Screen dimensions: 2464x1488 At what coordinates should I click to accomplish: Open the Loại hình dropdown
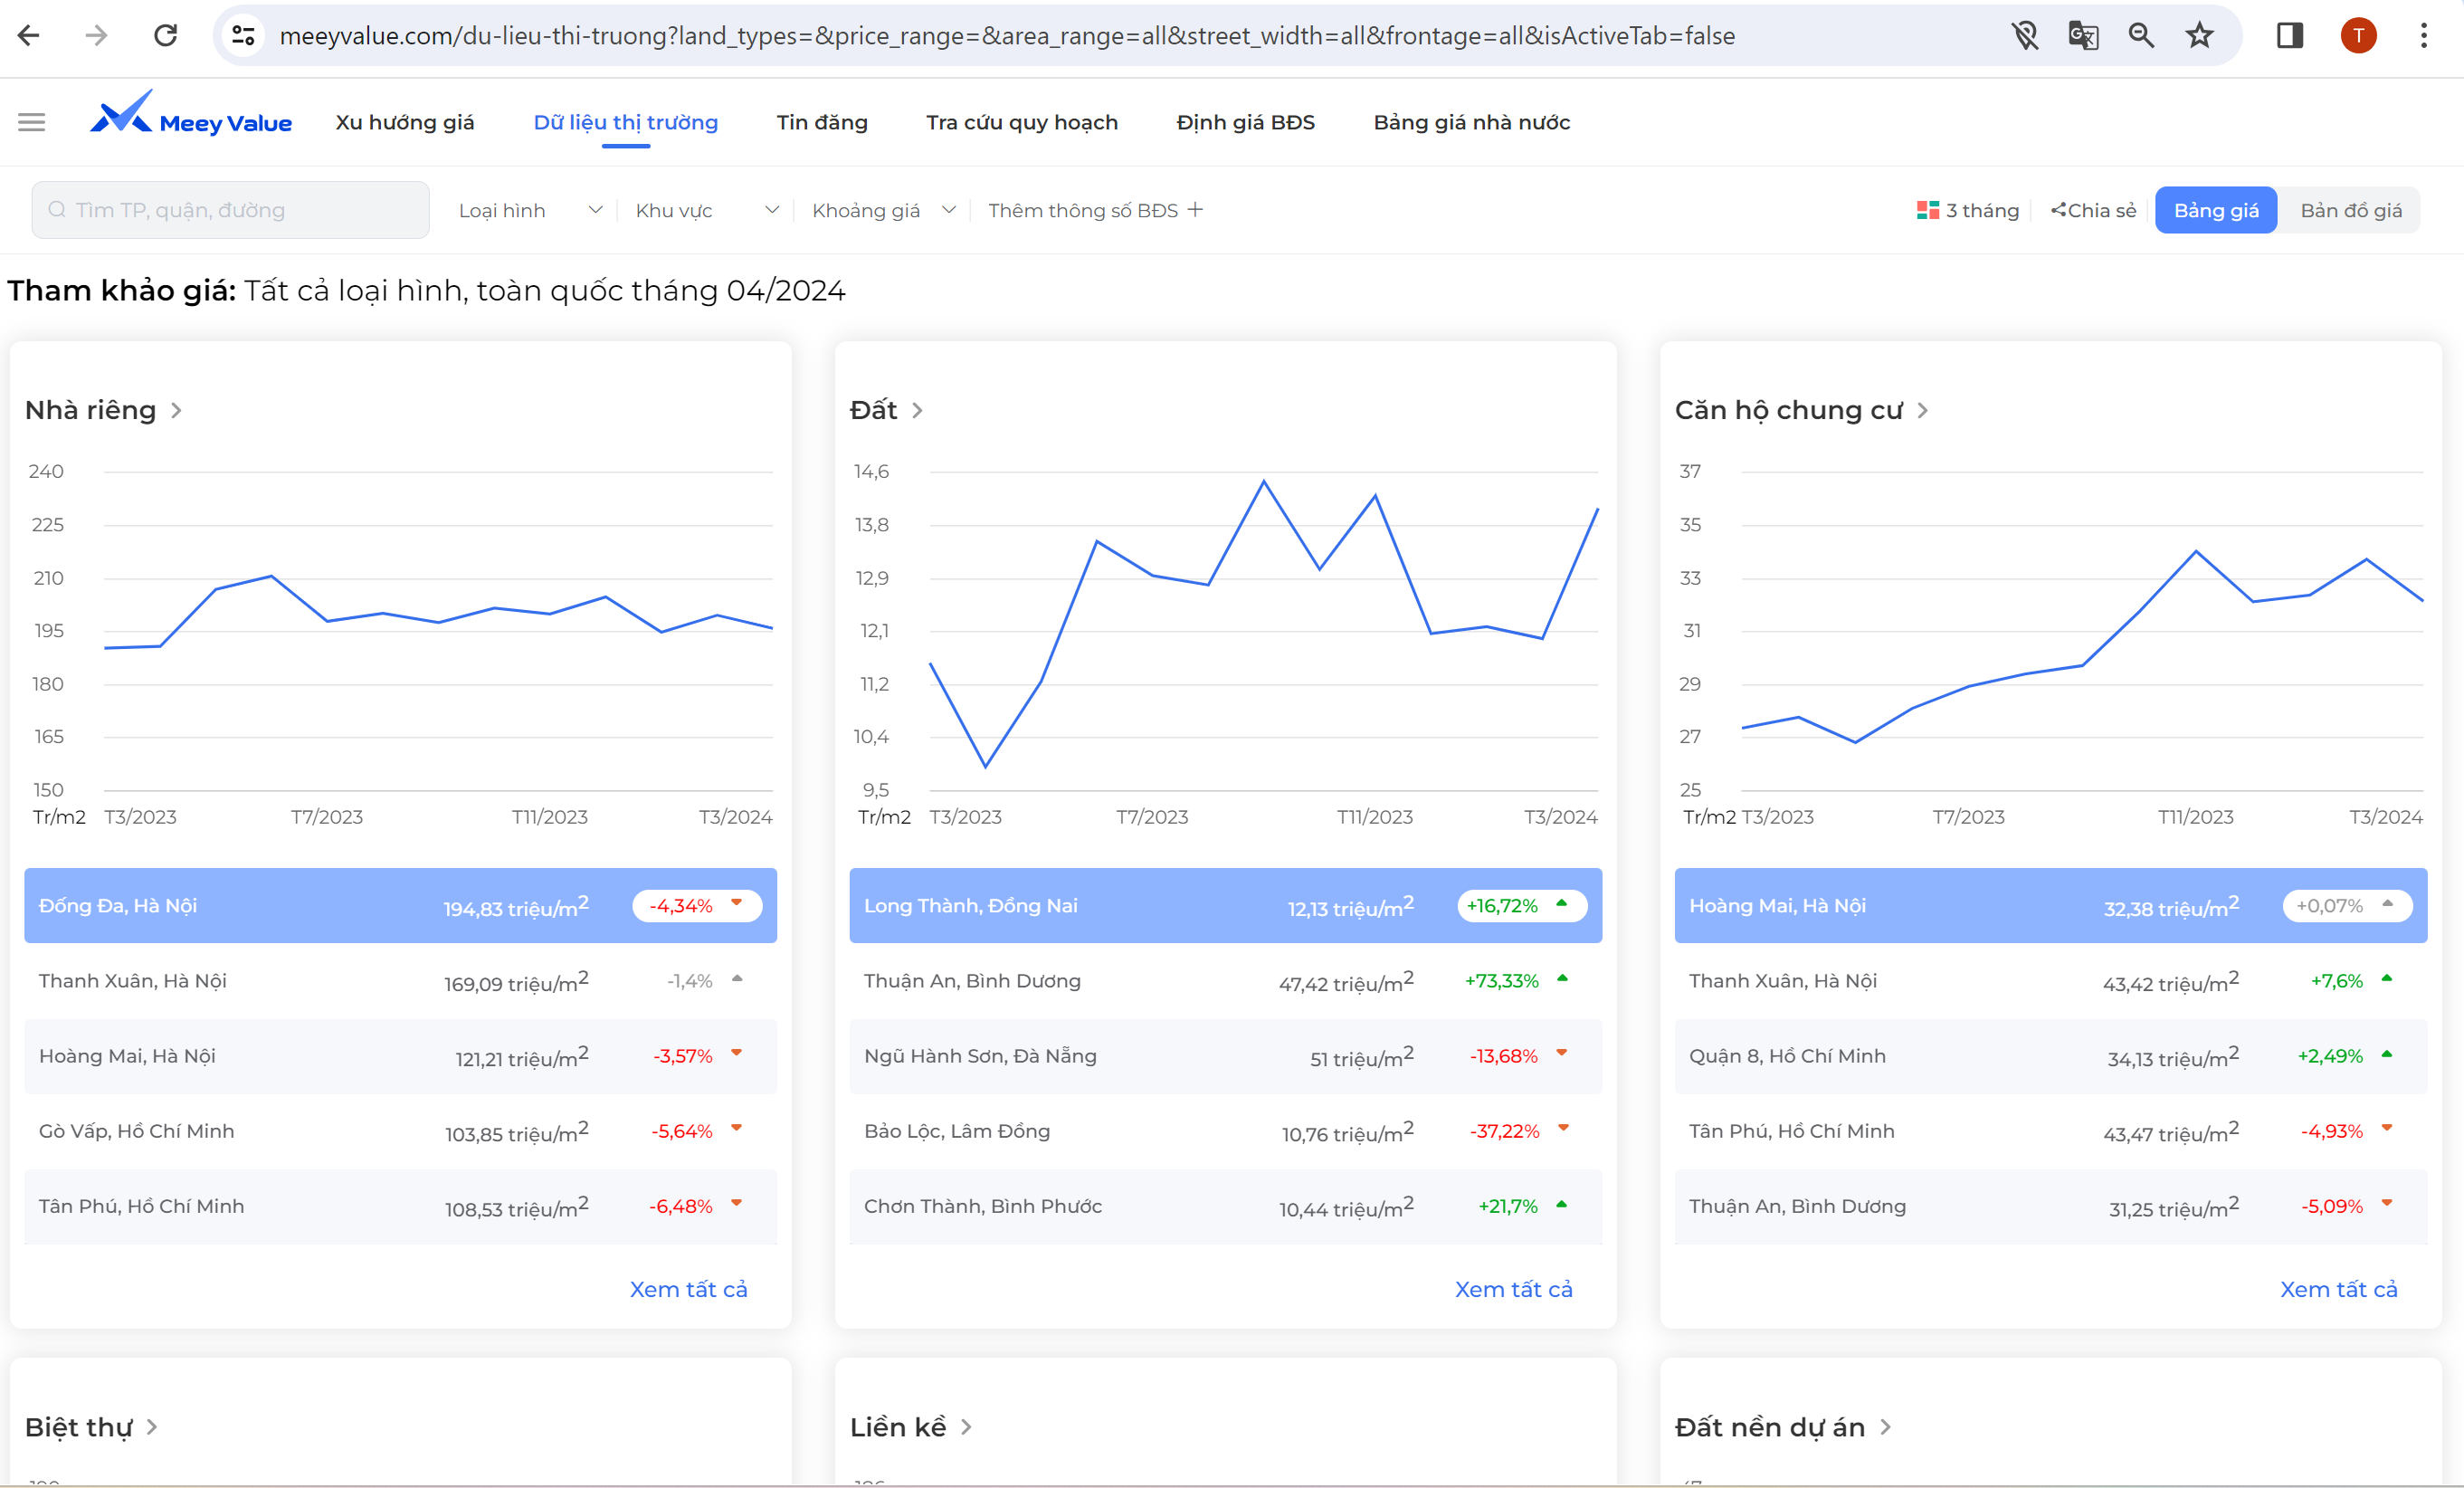pos(529,210)
